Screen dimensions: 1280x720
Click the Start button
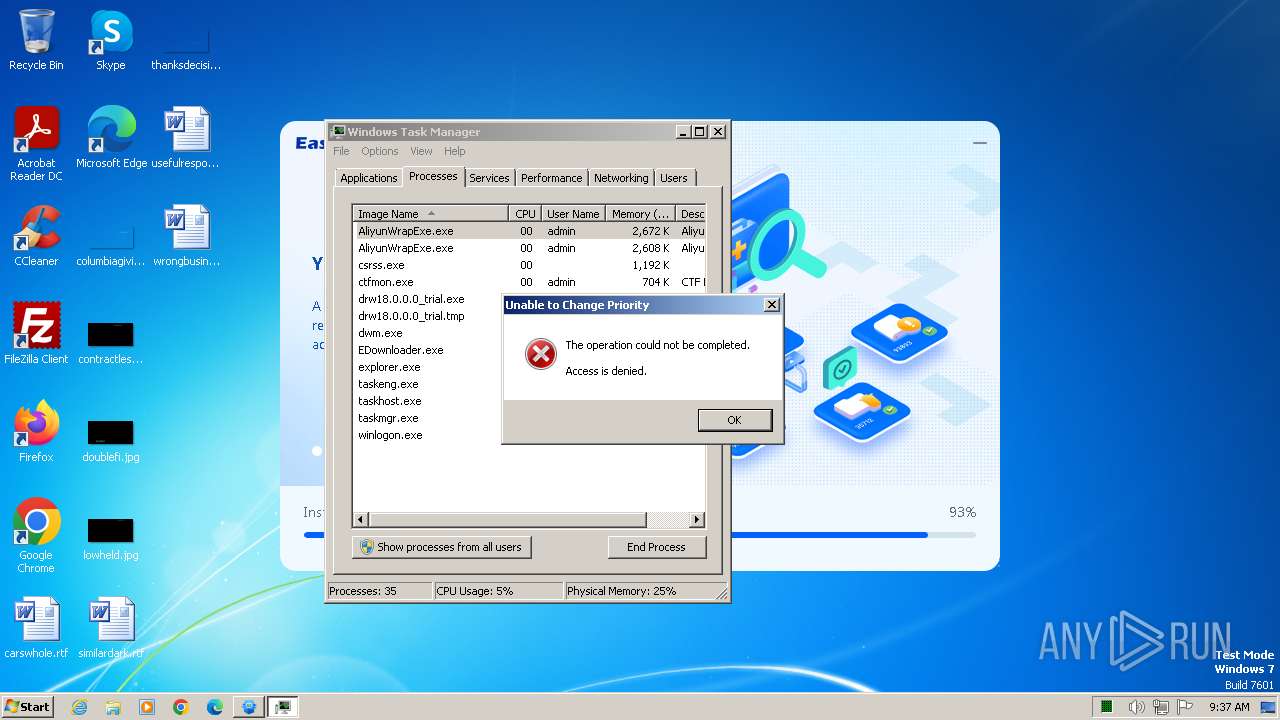(x=28, y=707)
